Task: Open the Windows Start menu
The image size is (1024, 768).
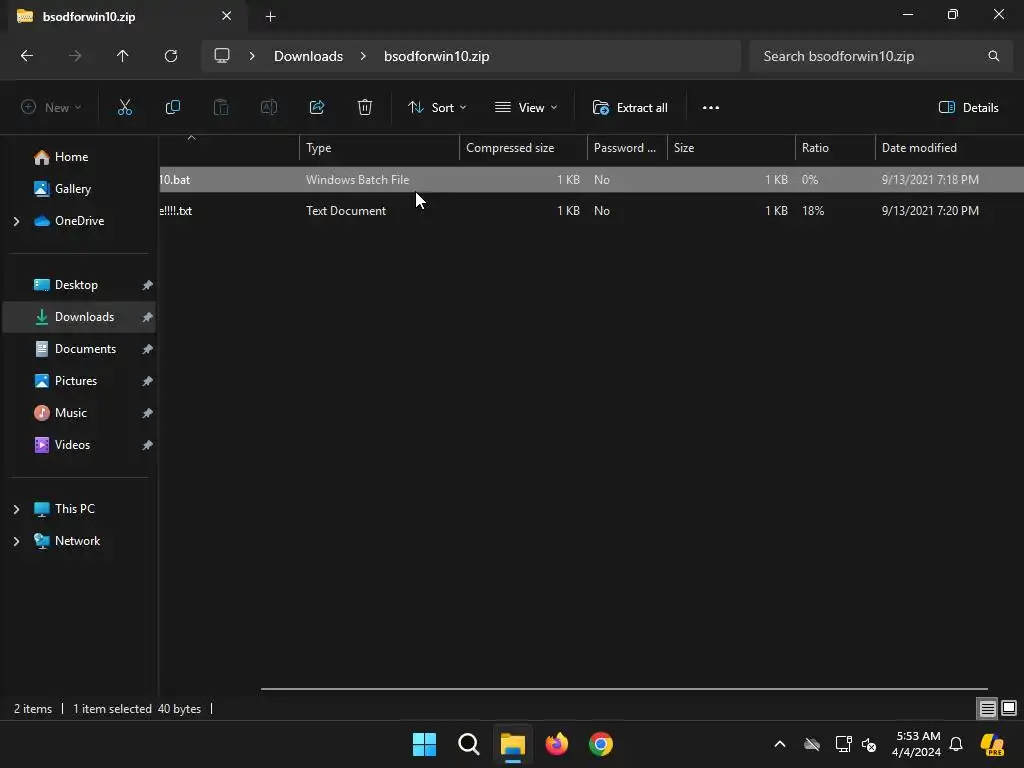Action: pyautogui.click(x=424, y=744)
